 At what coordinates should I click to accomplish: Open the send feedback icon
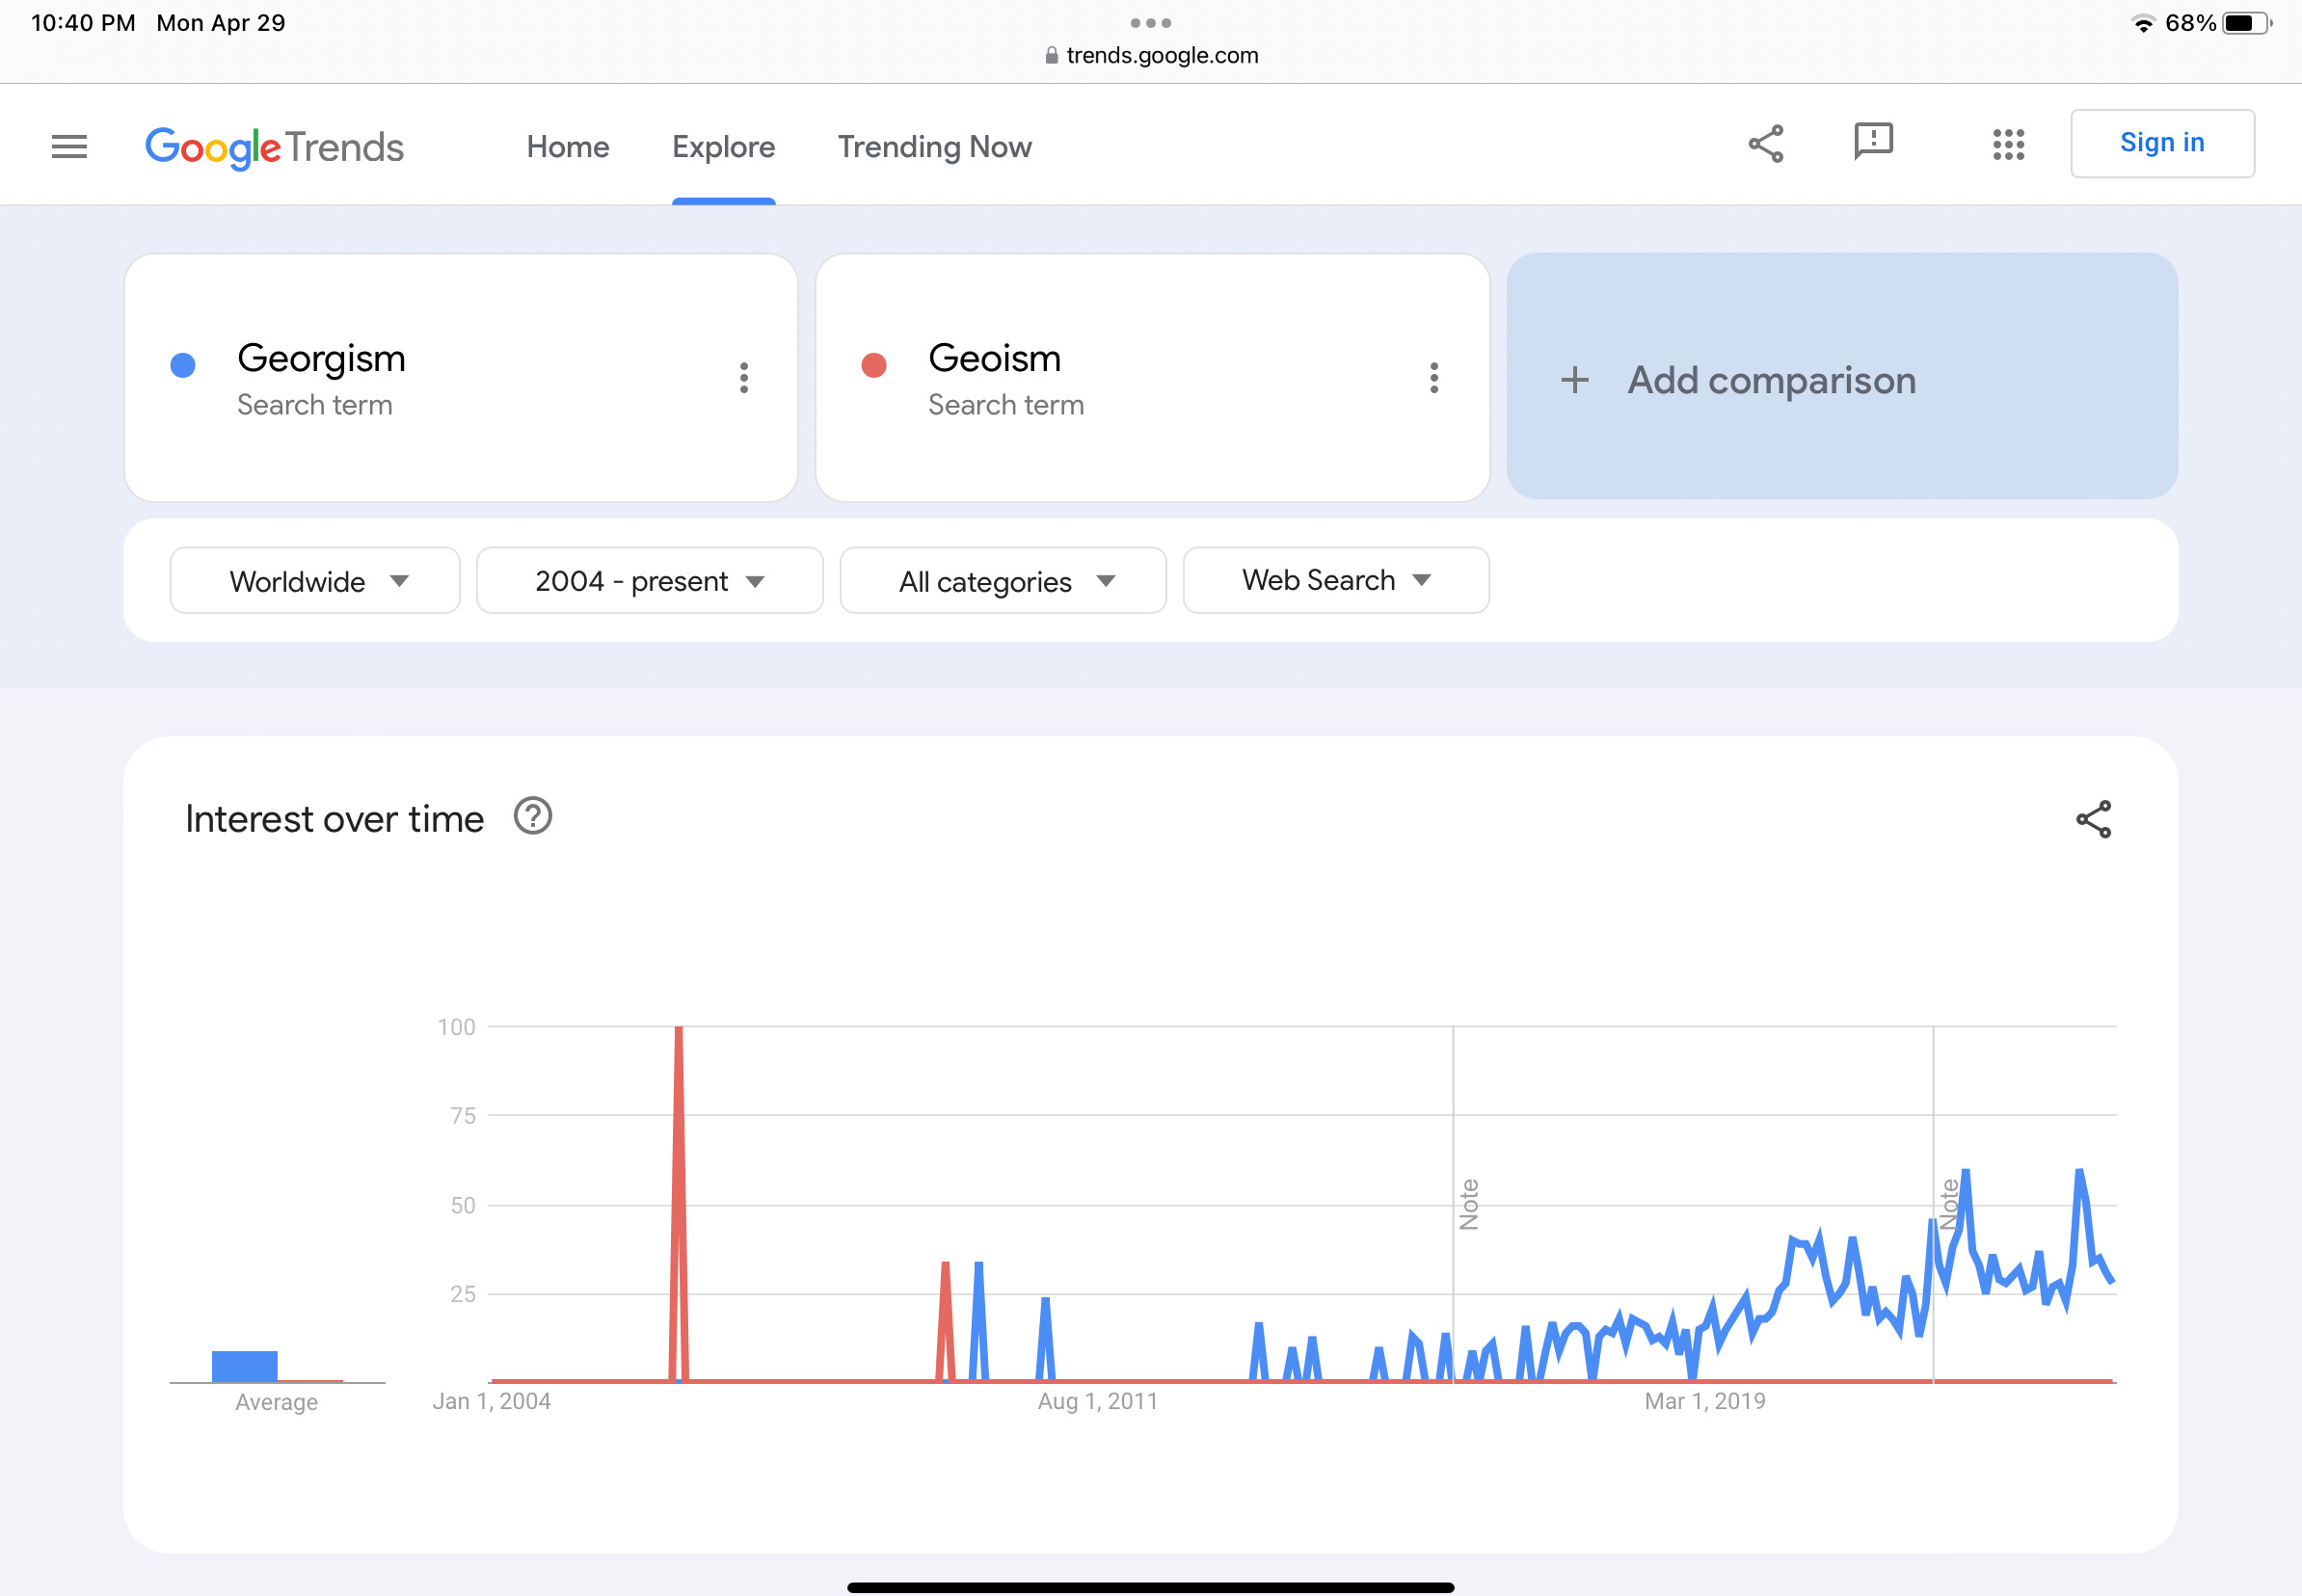(x=1873, y=142)
